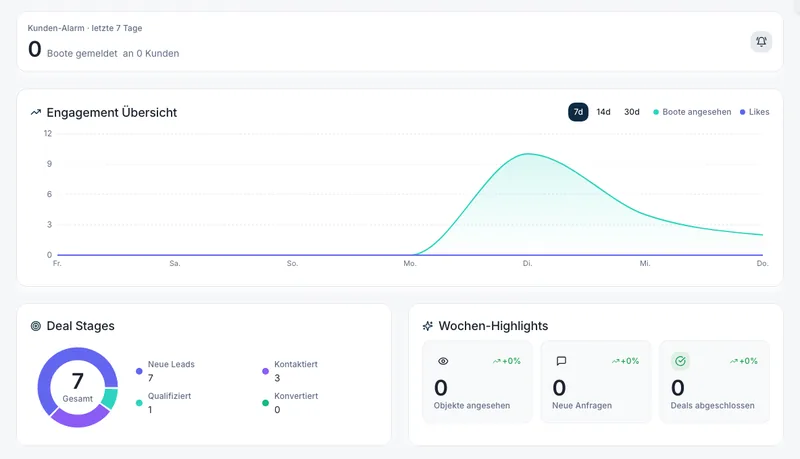This screenshot has height=459, width=800.
Task: Click the Wochen-Highlights heading
Action: pos(493,326)
